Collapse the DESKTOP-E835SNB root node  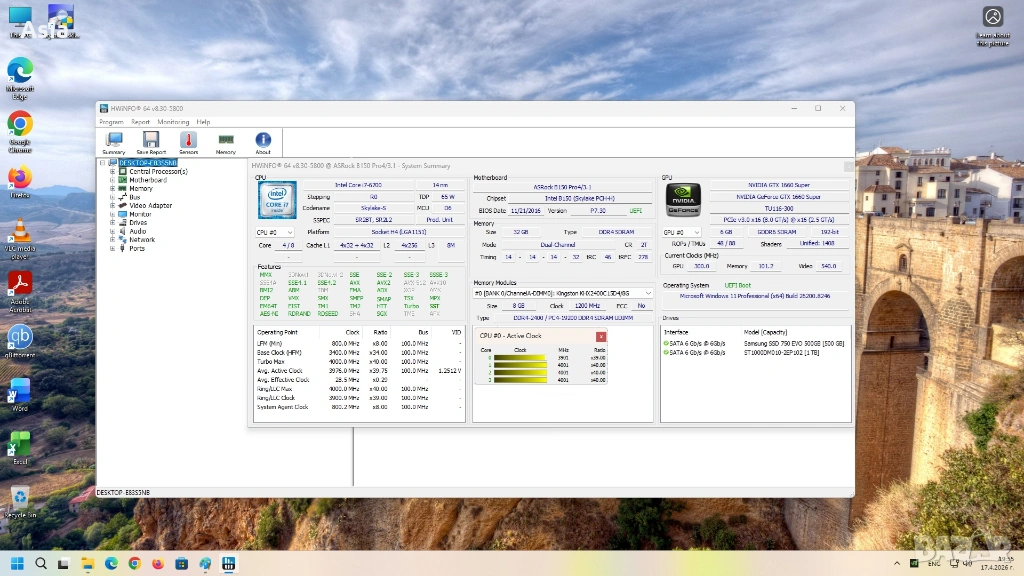(102, 163)
